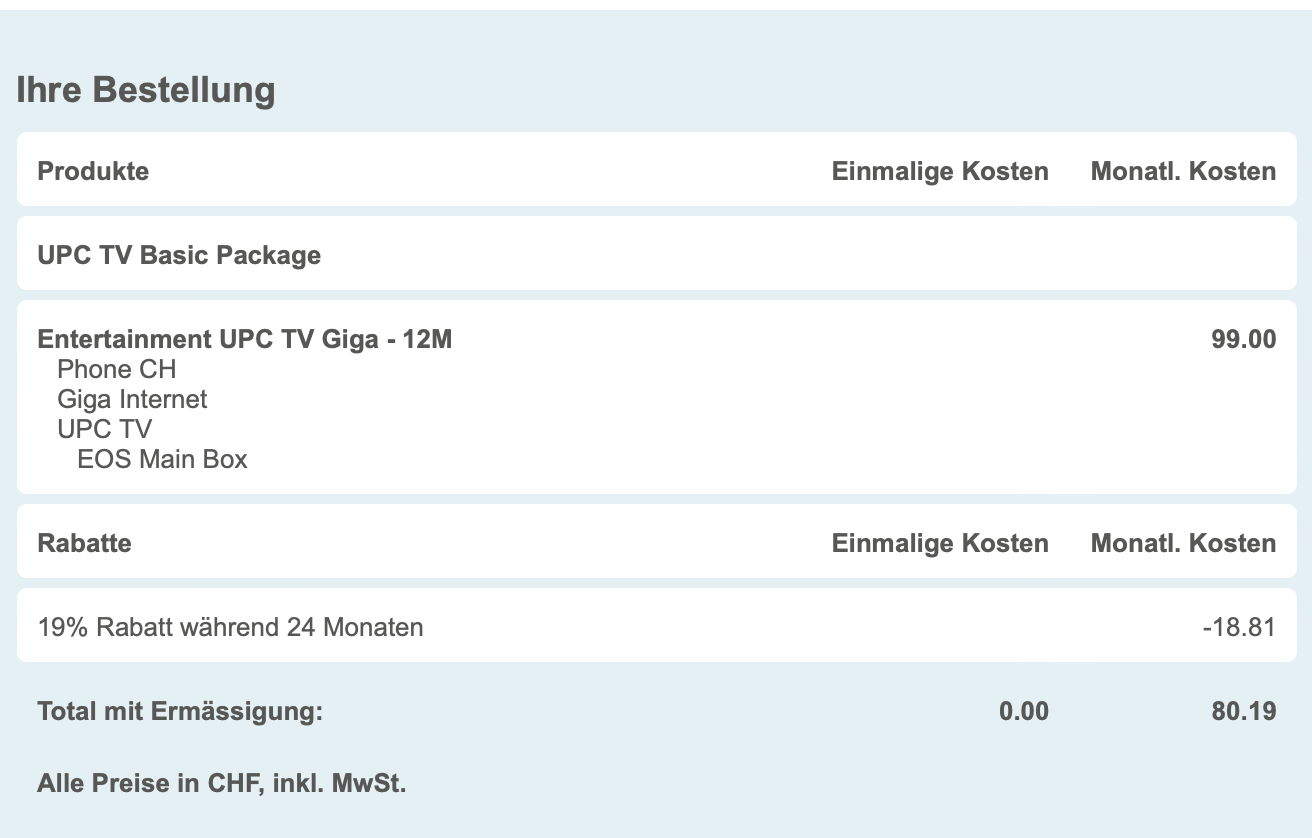Click the "Total mit Ermässigung:" label
1312x838 pixels.
point(180,712)
